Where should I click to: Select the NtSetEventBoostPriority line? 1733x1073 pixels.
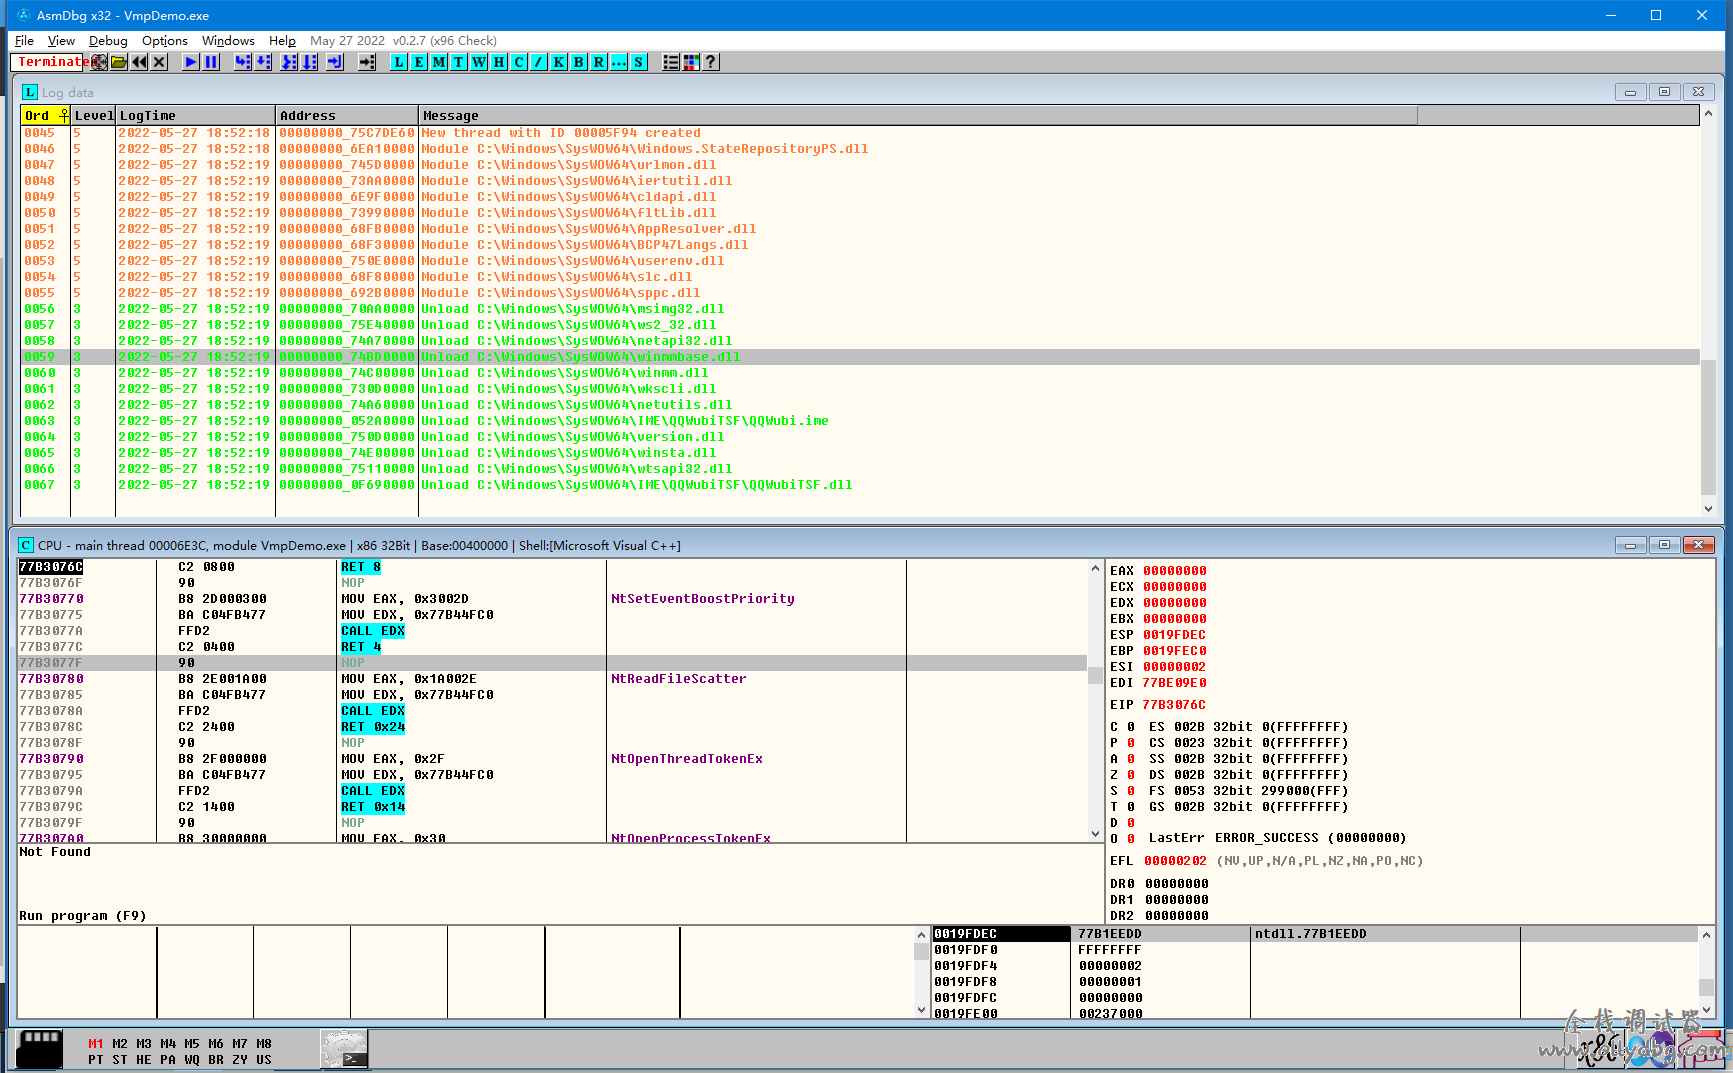[x=553, y=599]
